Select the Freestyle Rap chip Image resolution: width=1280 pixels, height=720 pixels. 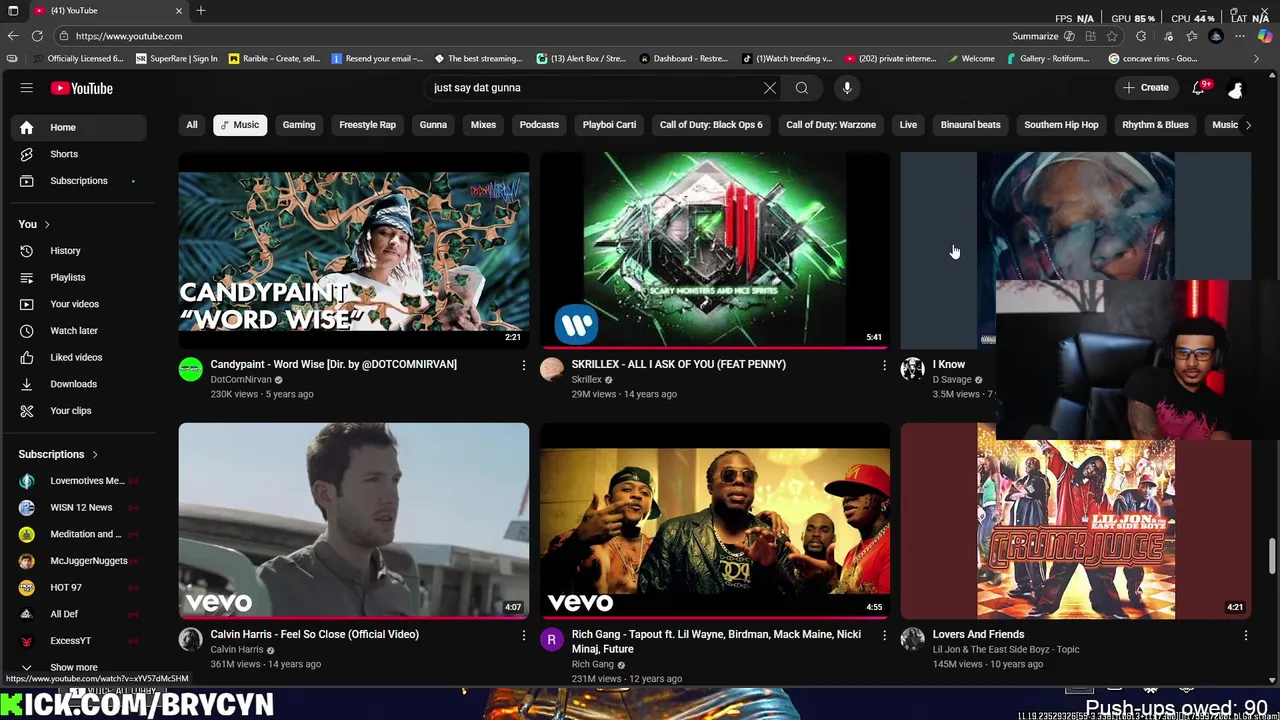point(367,125)
